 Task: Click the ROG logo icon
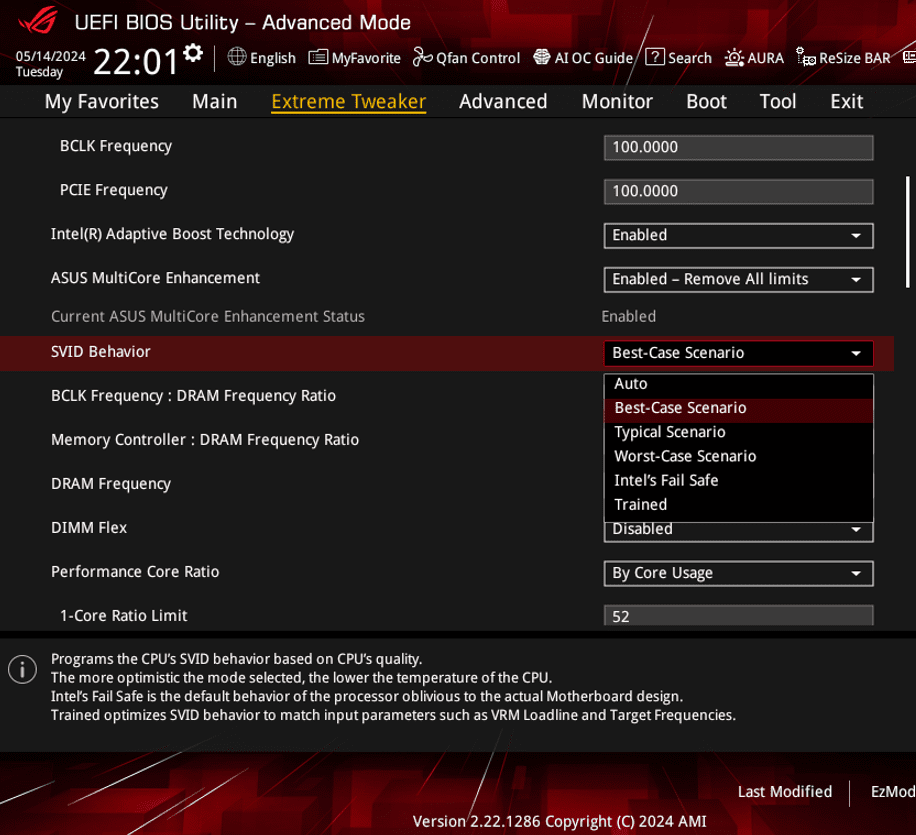(38, 21)
